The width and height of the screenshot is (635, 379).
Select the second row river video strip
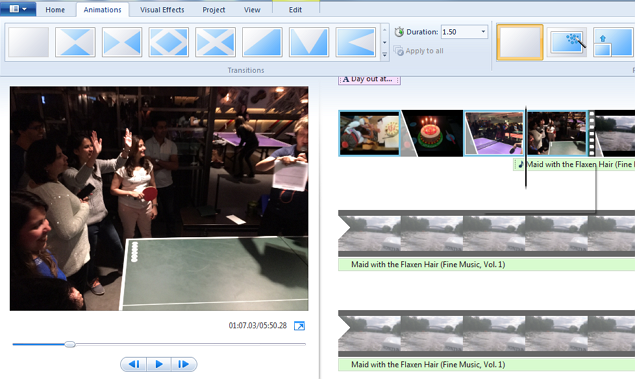486,234
